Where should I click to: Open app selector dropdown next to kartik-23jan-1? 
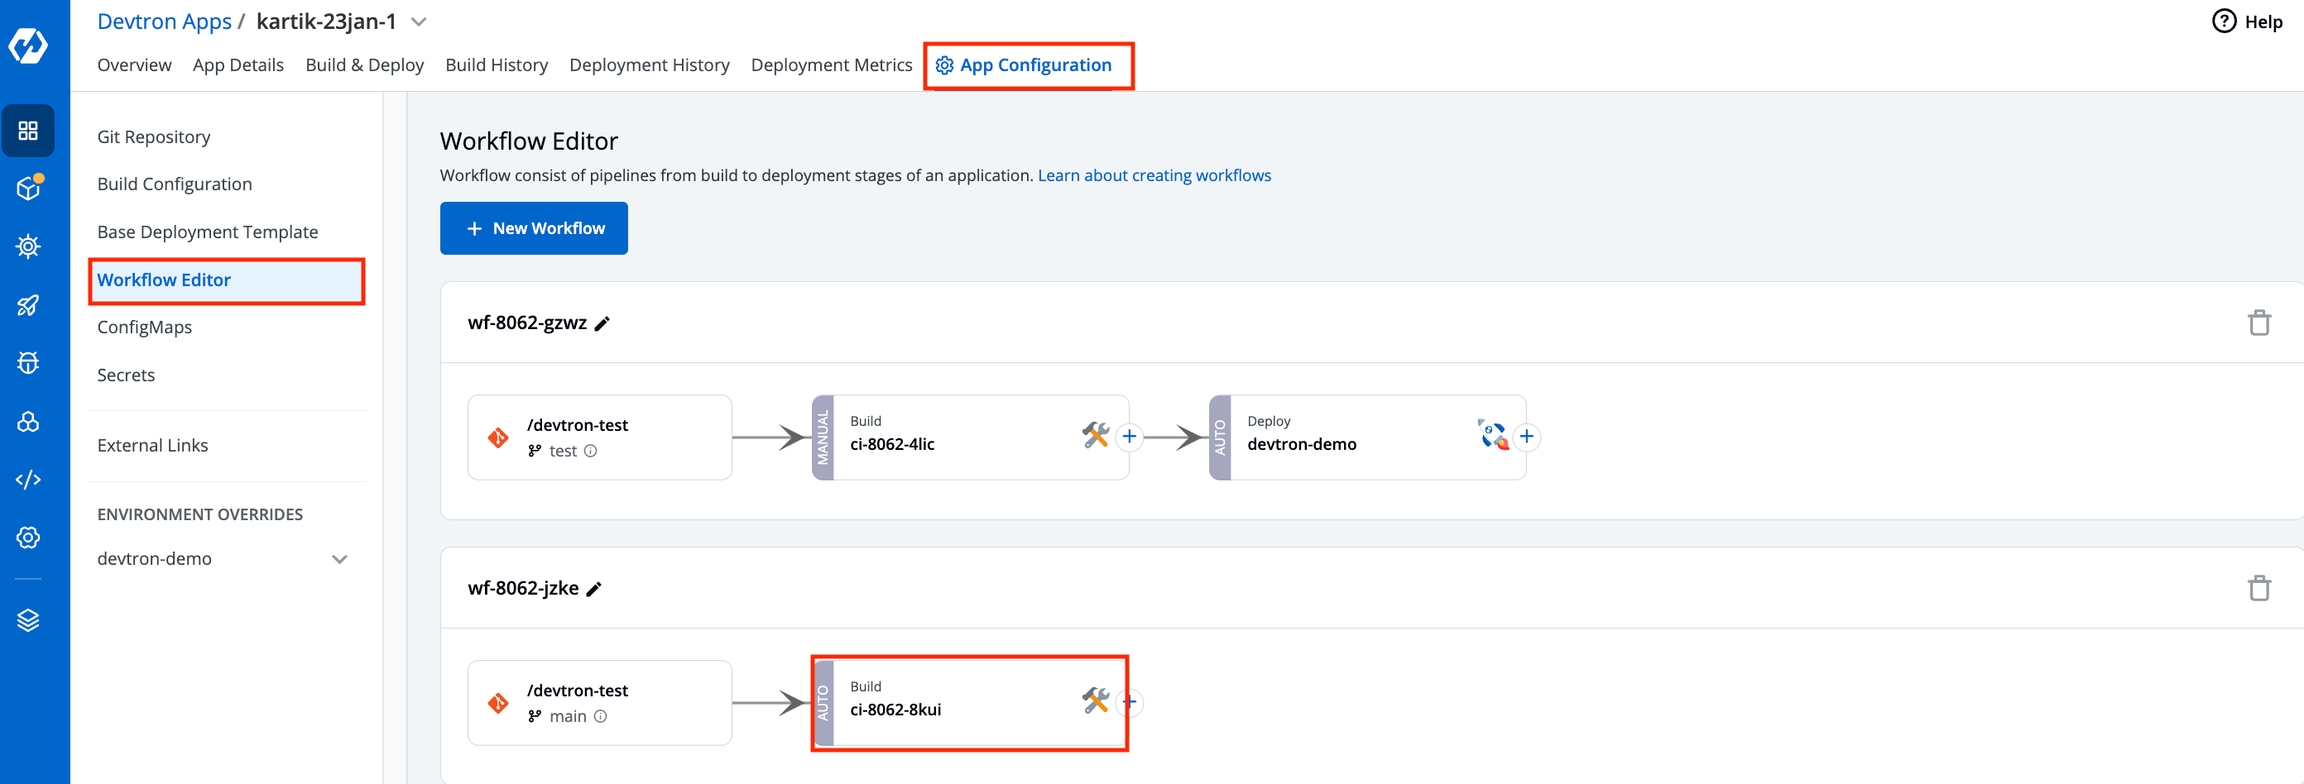coord(419,22)
